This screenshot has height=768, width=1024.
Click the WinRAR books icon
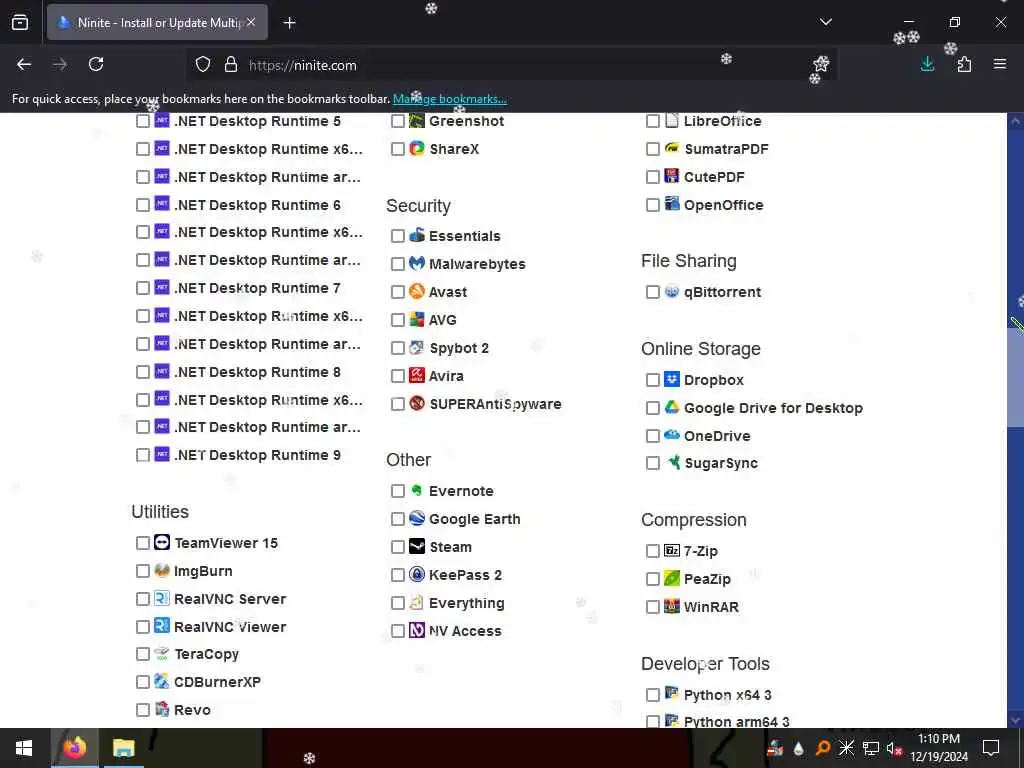point(672,607)
